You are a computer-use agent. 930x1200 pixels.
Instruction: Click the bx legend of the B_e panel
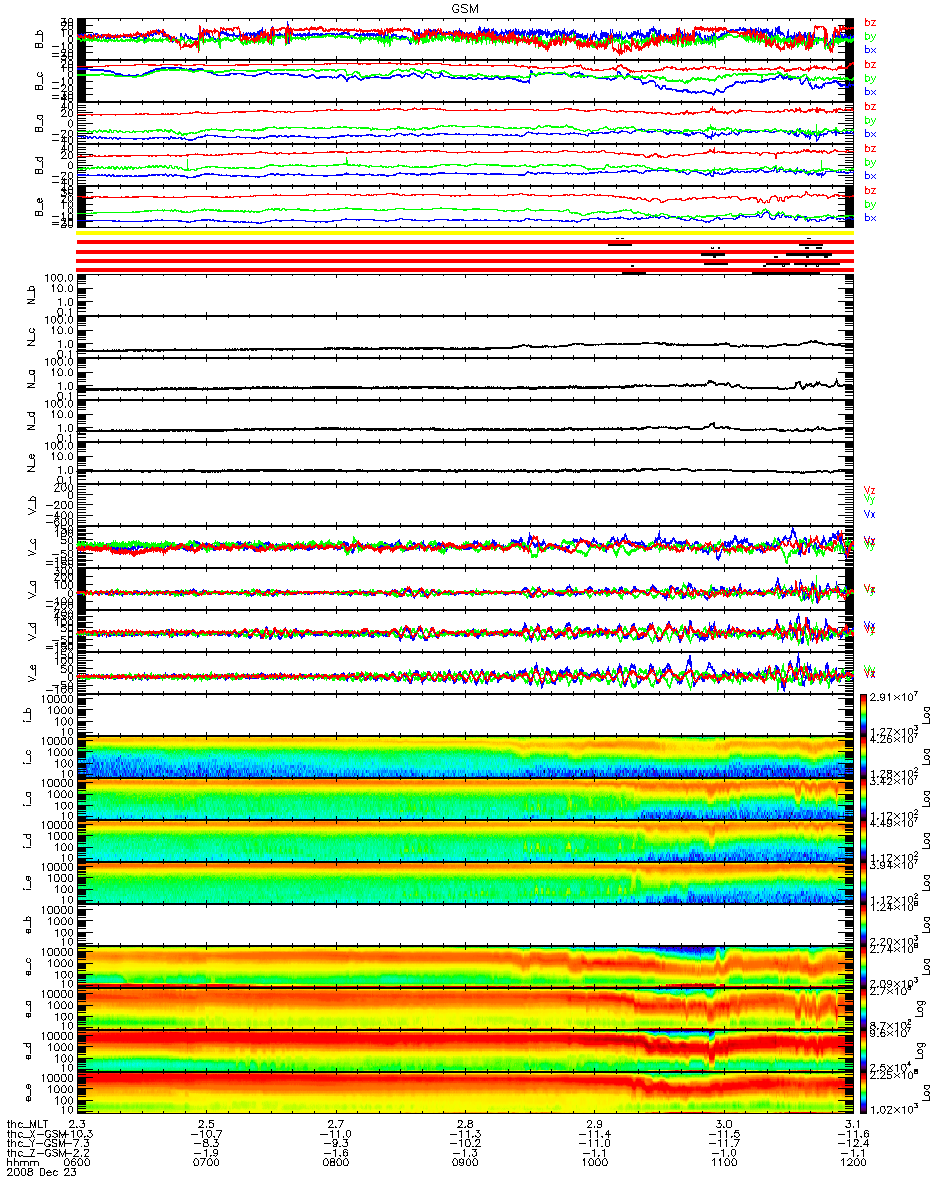(x=870, y=217)
